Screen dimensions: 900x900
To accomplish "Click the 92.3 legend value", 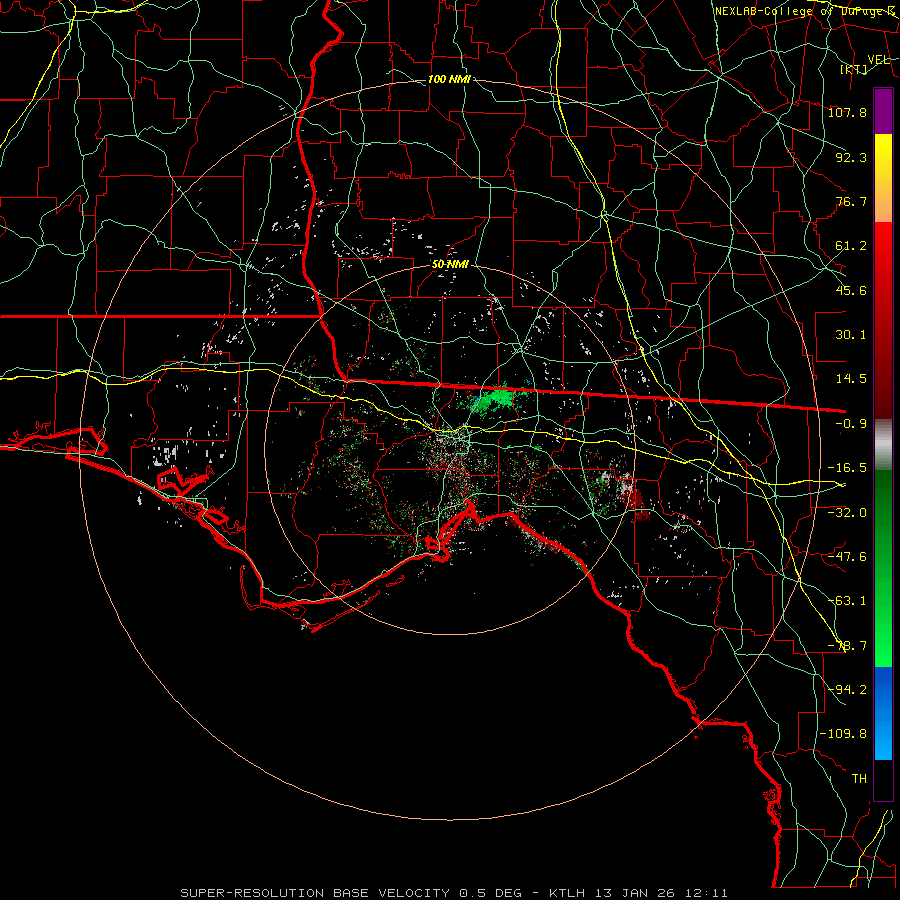I will point(851,157).
